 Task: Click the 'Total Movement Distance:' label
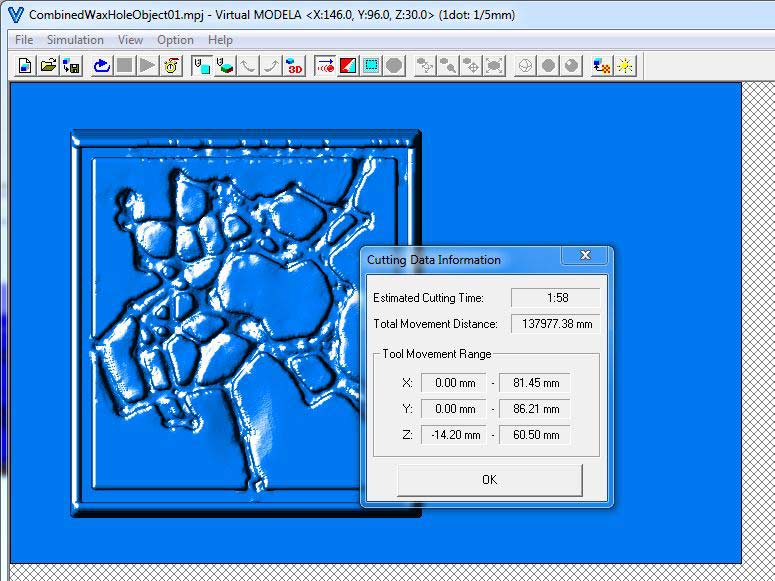pyautogui.click(x=435, y=324)
